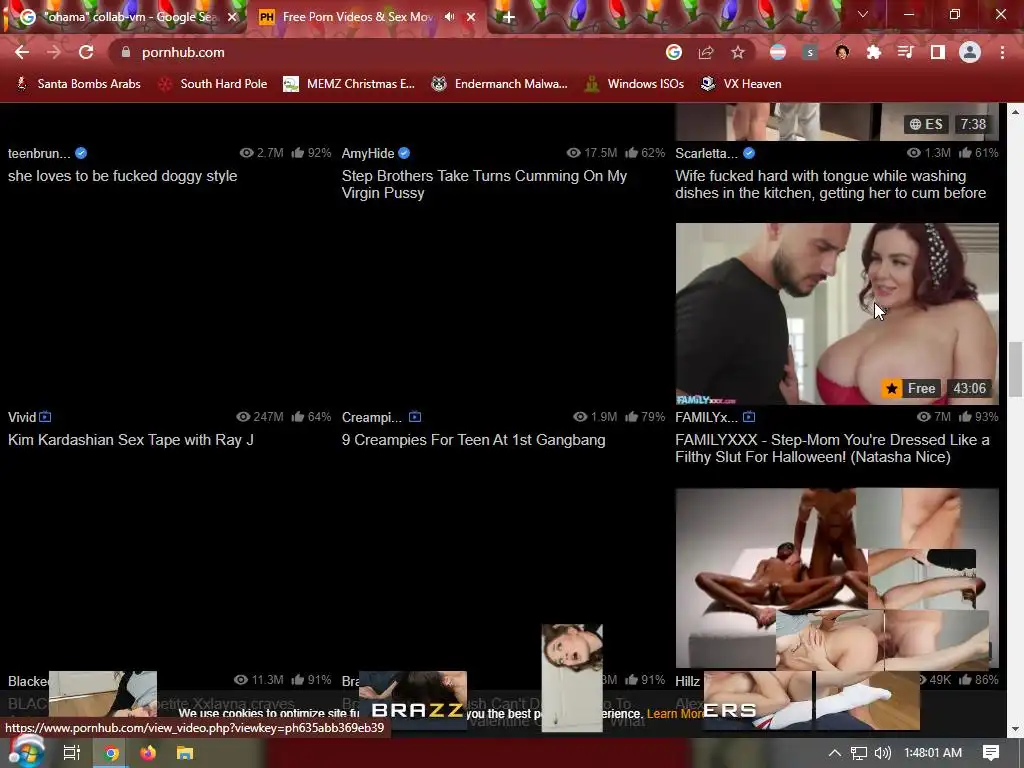
Task: Toggle the browser side panel
Action: (938, 52)
